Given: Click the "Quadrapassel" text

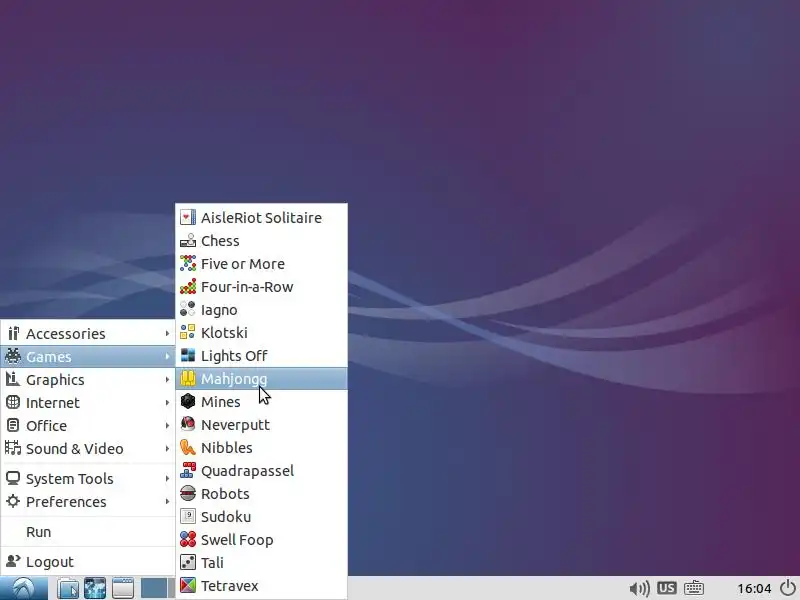Looking at the screenshot, I should tap(247, 471).
